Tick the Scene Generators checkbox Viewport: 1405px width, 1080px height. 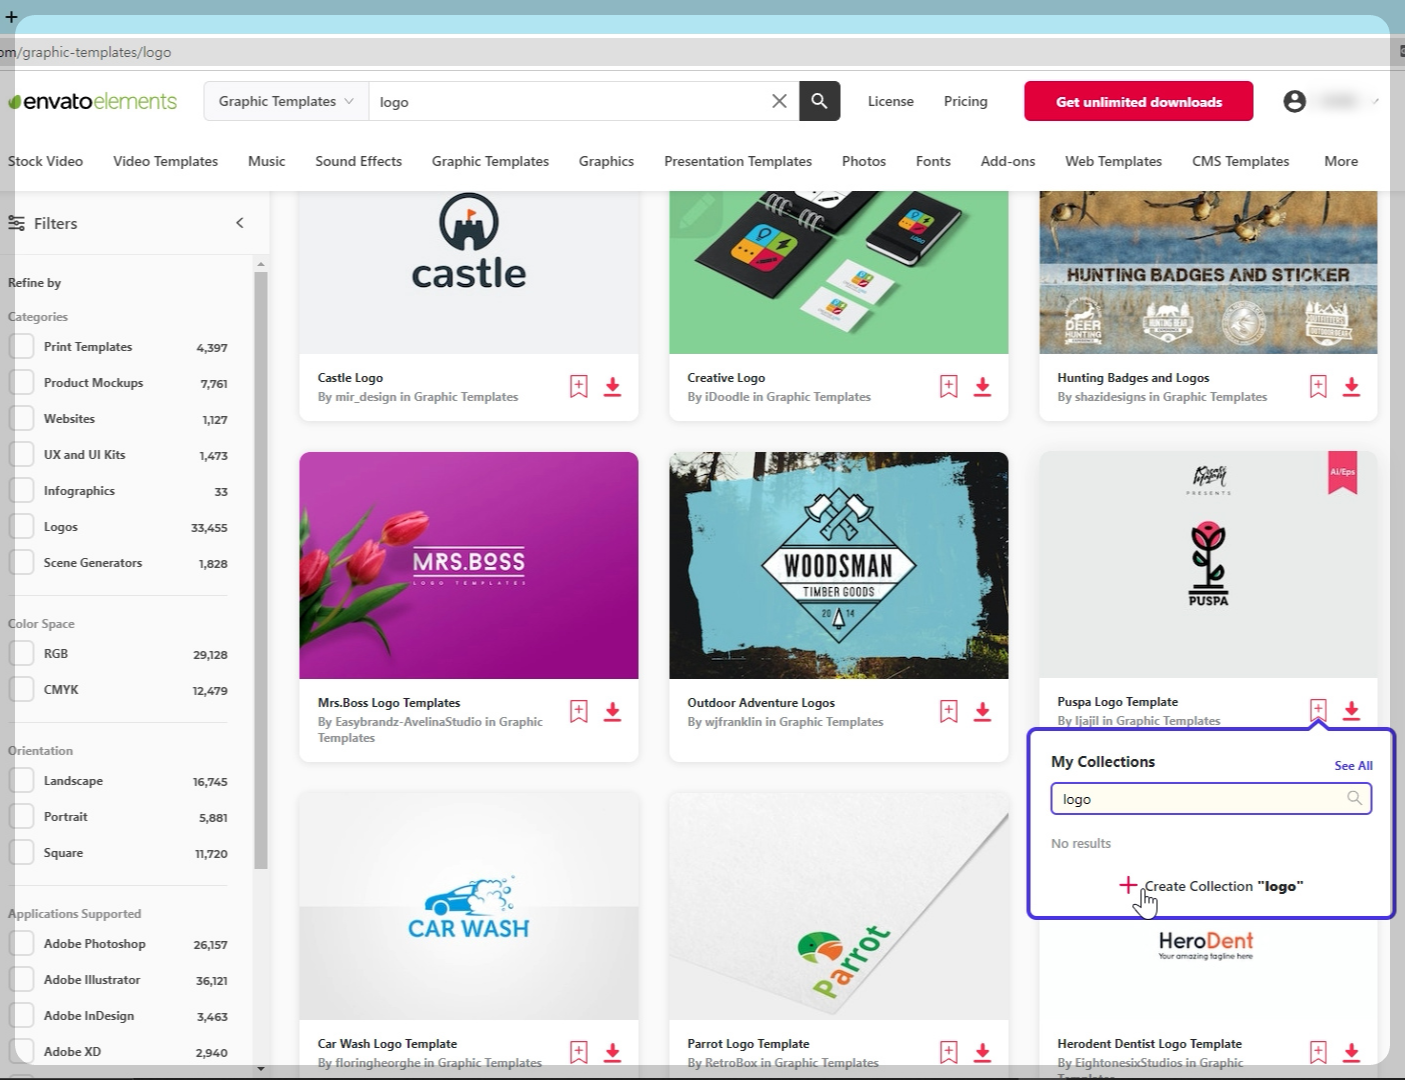[21, 563]
